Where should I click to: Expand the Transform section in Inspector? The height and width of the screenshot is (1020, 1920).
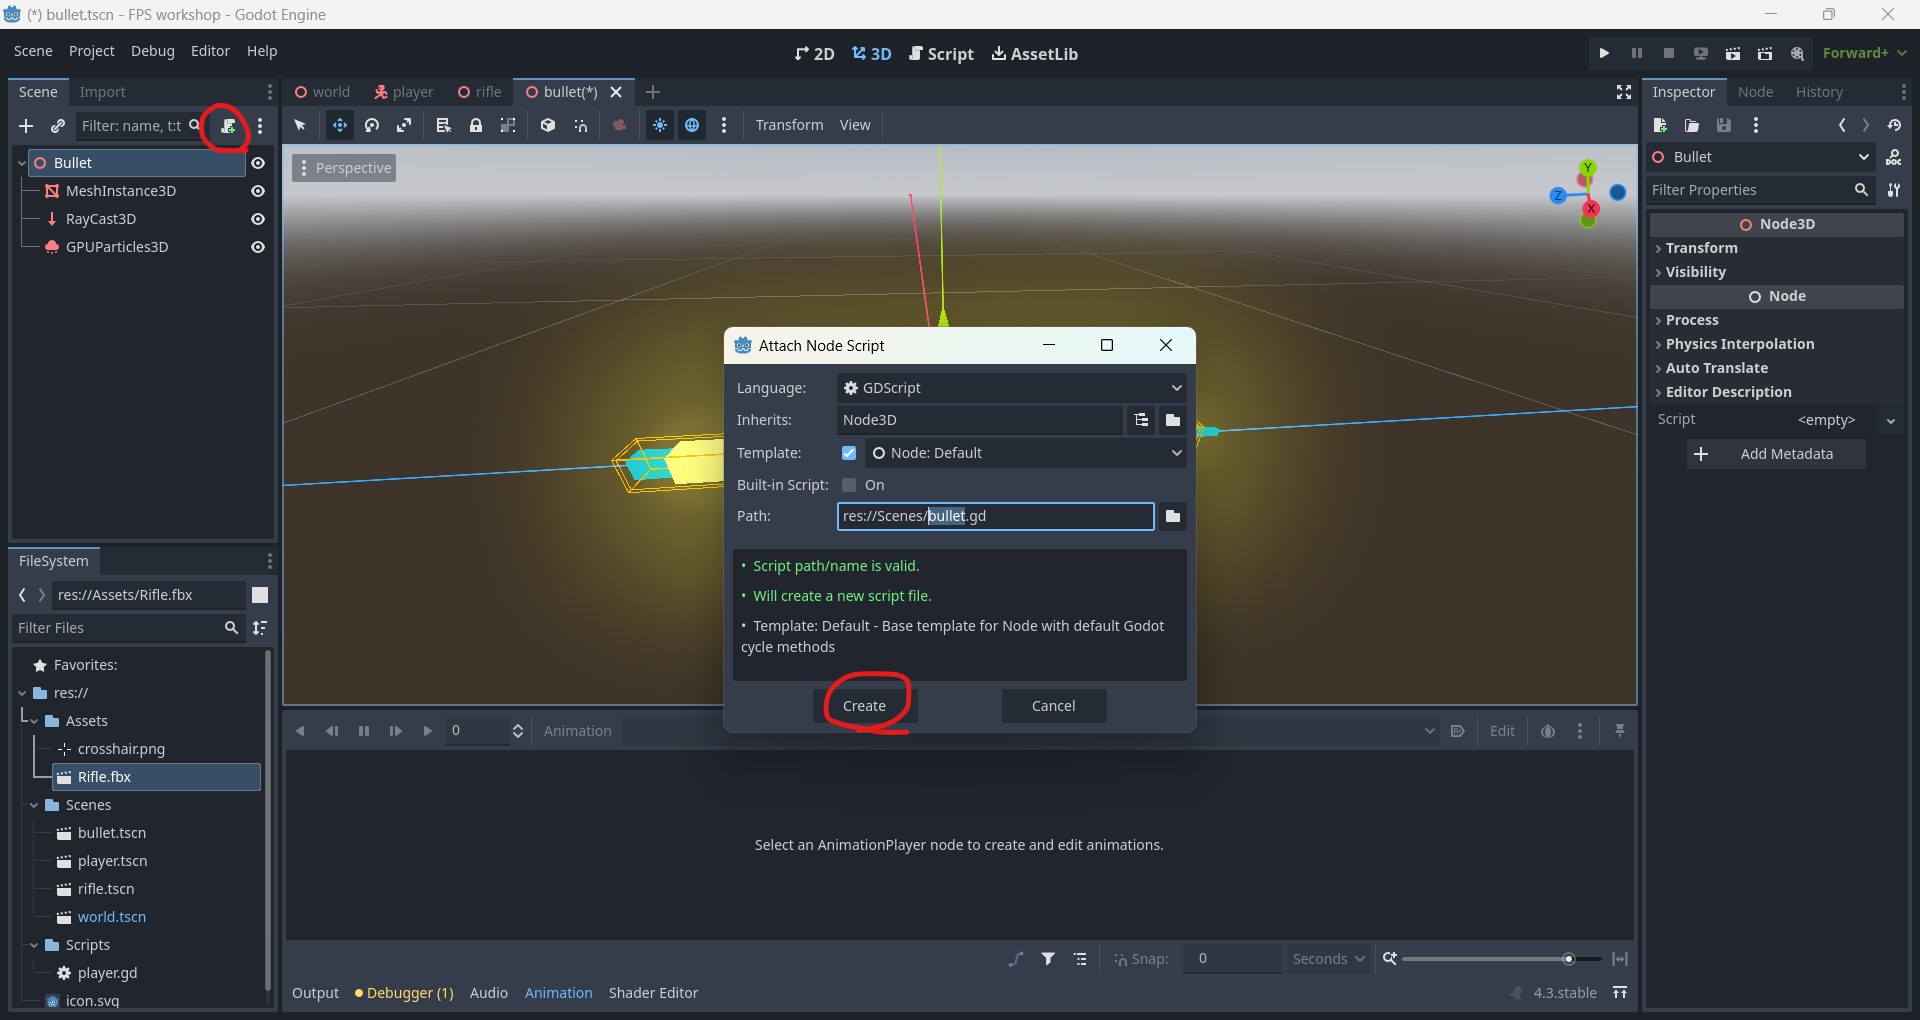(x=1701, y=248)
